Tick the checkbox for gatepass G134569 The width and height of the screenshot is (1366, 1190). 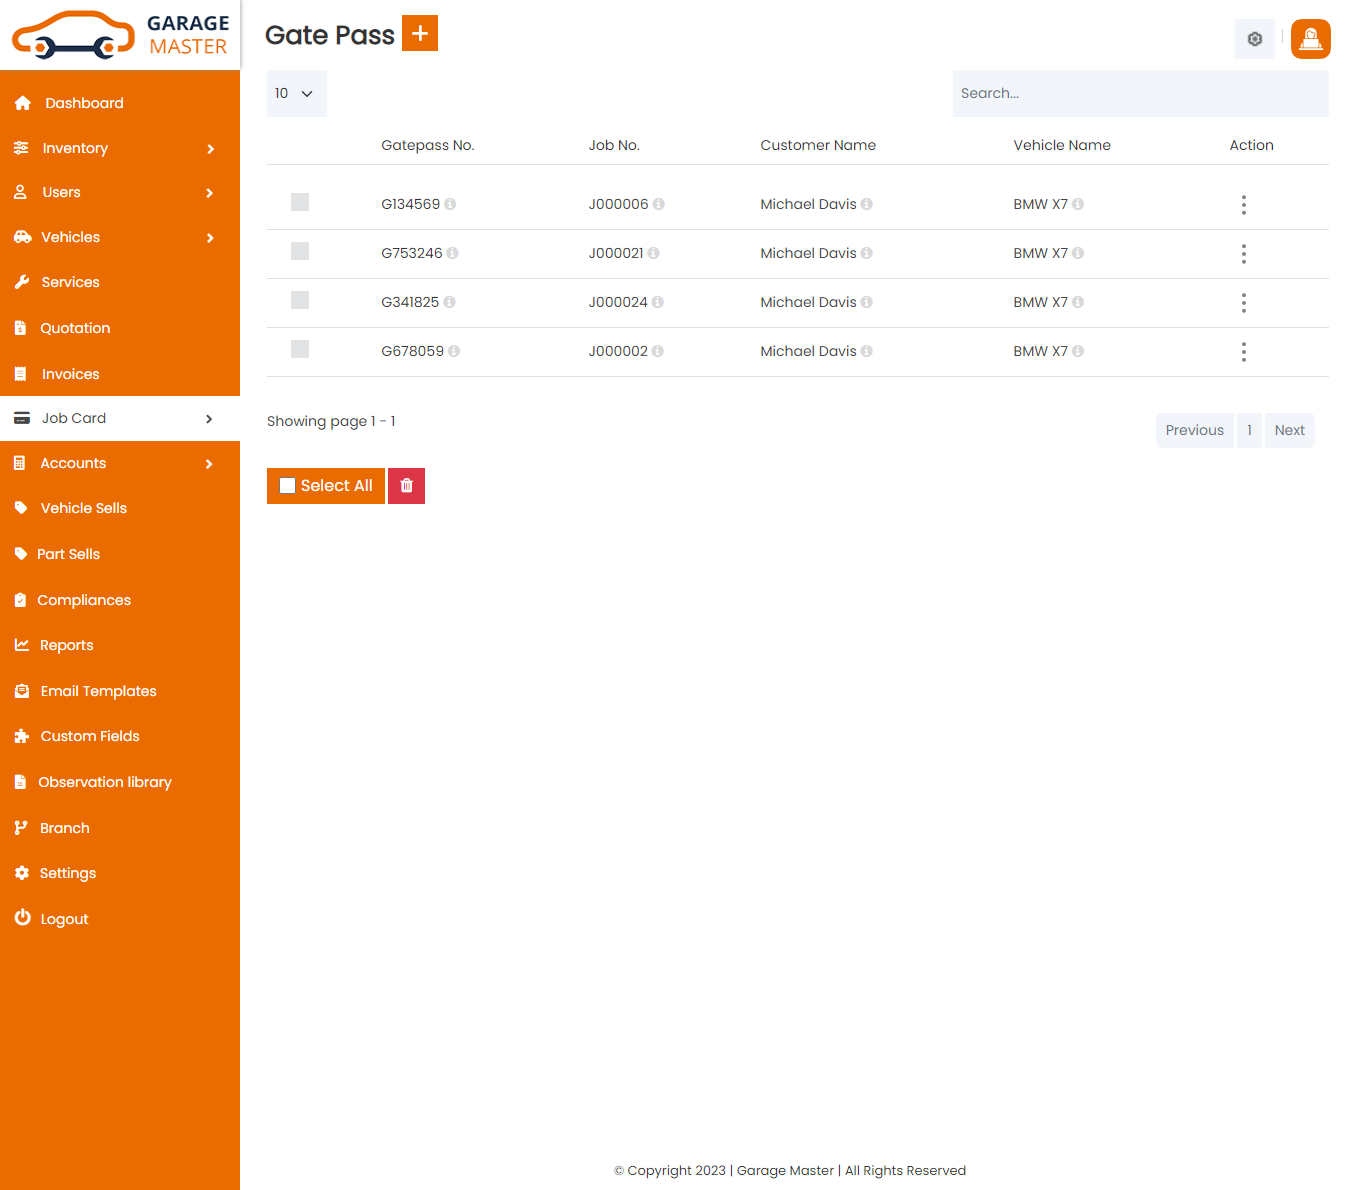(300, 202)
